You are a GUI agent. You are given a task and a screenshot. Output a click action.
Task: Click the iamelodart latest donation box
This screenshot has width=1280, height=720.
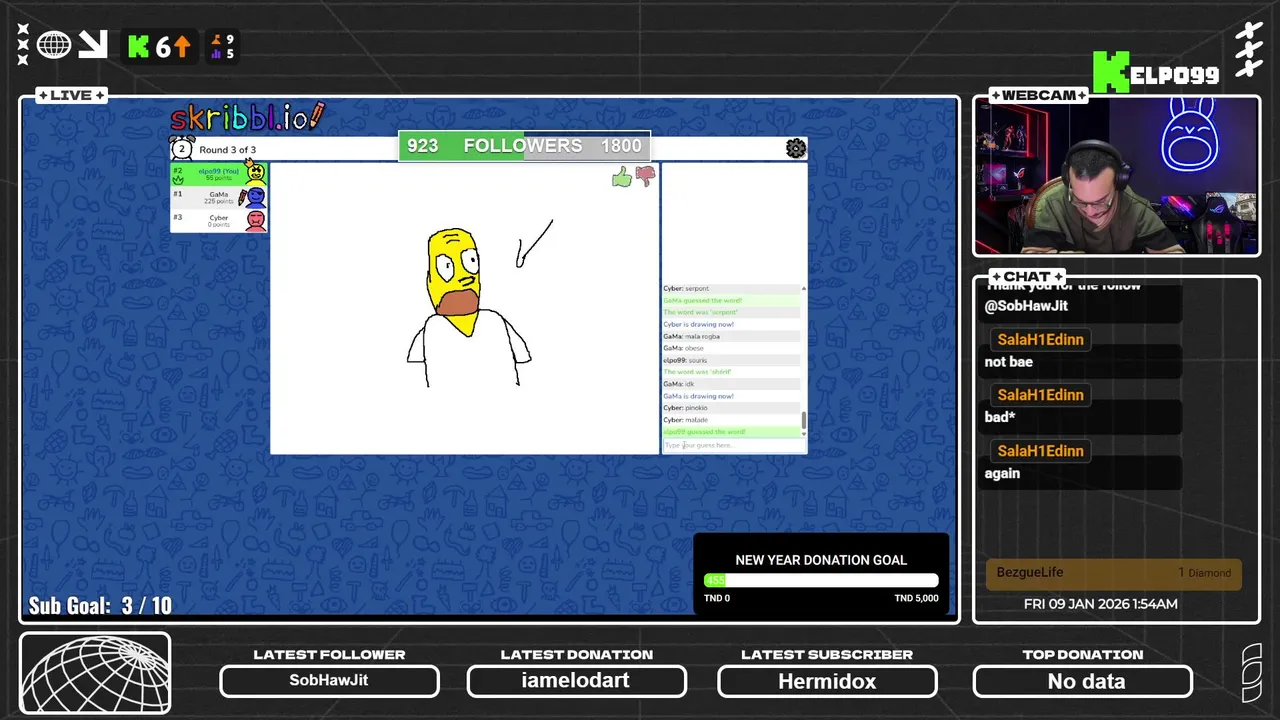point(576,681)
